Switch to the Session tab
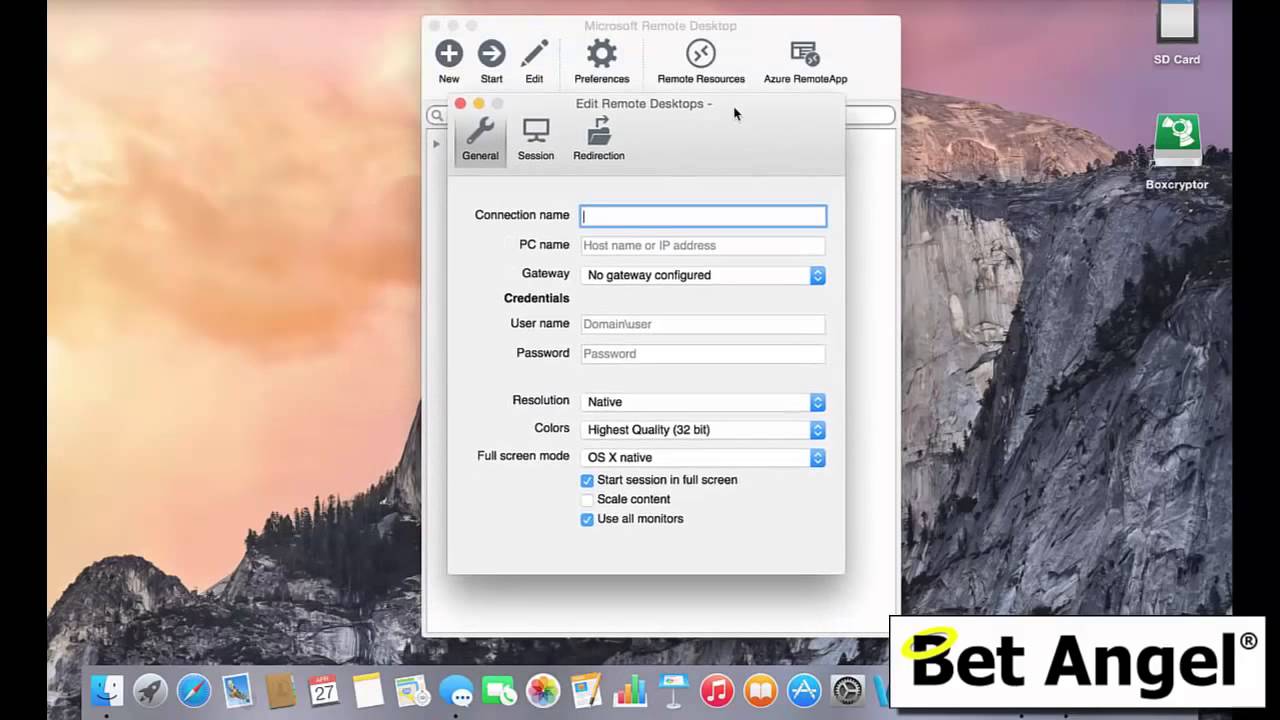The height and width of the screenshot is (720, 1280). [x=536, y=139]
